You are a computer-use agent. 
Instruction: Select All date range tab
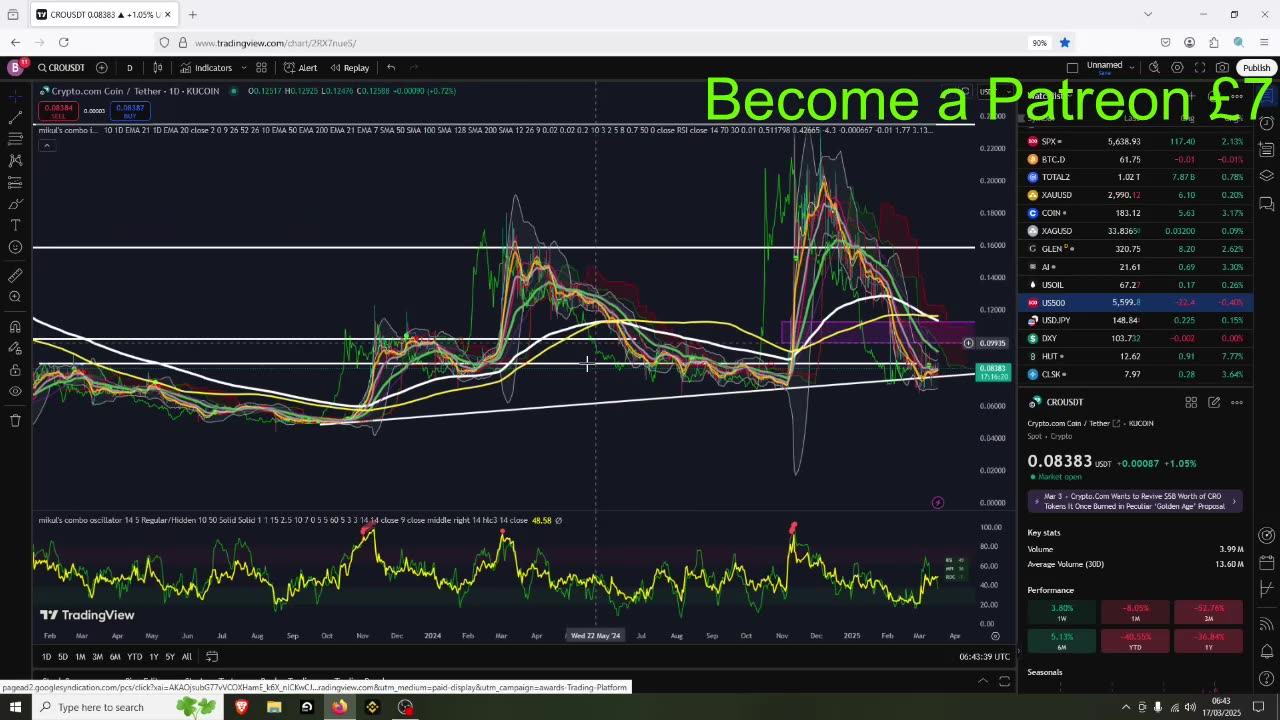point(186,657)
